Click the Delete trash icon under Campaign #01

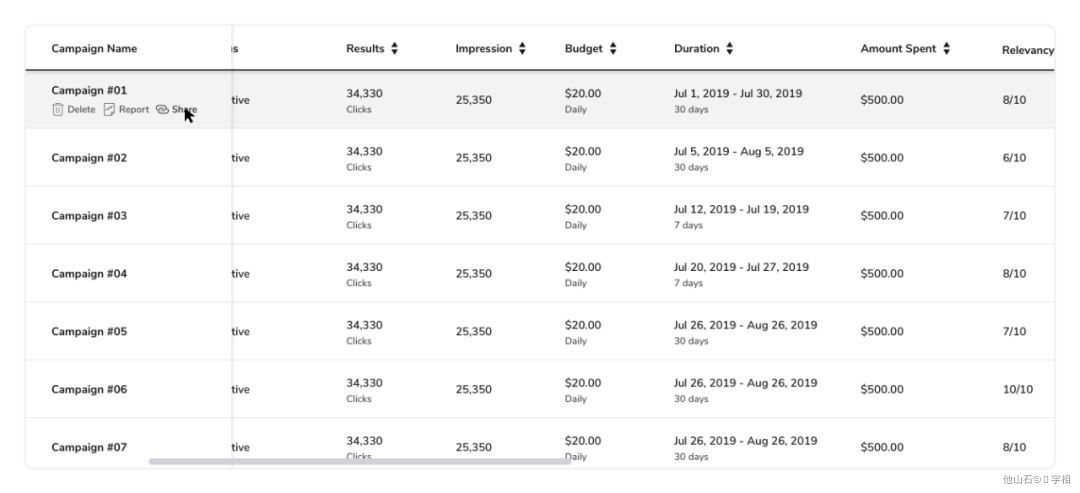pos(58,109)
